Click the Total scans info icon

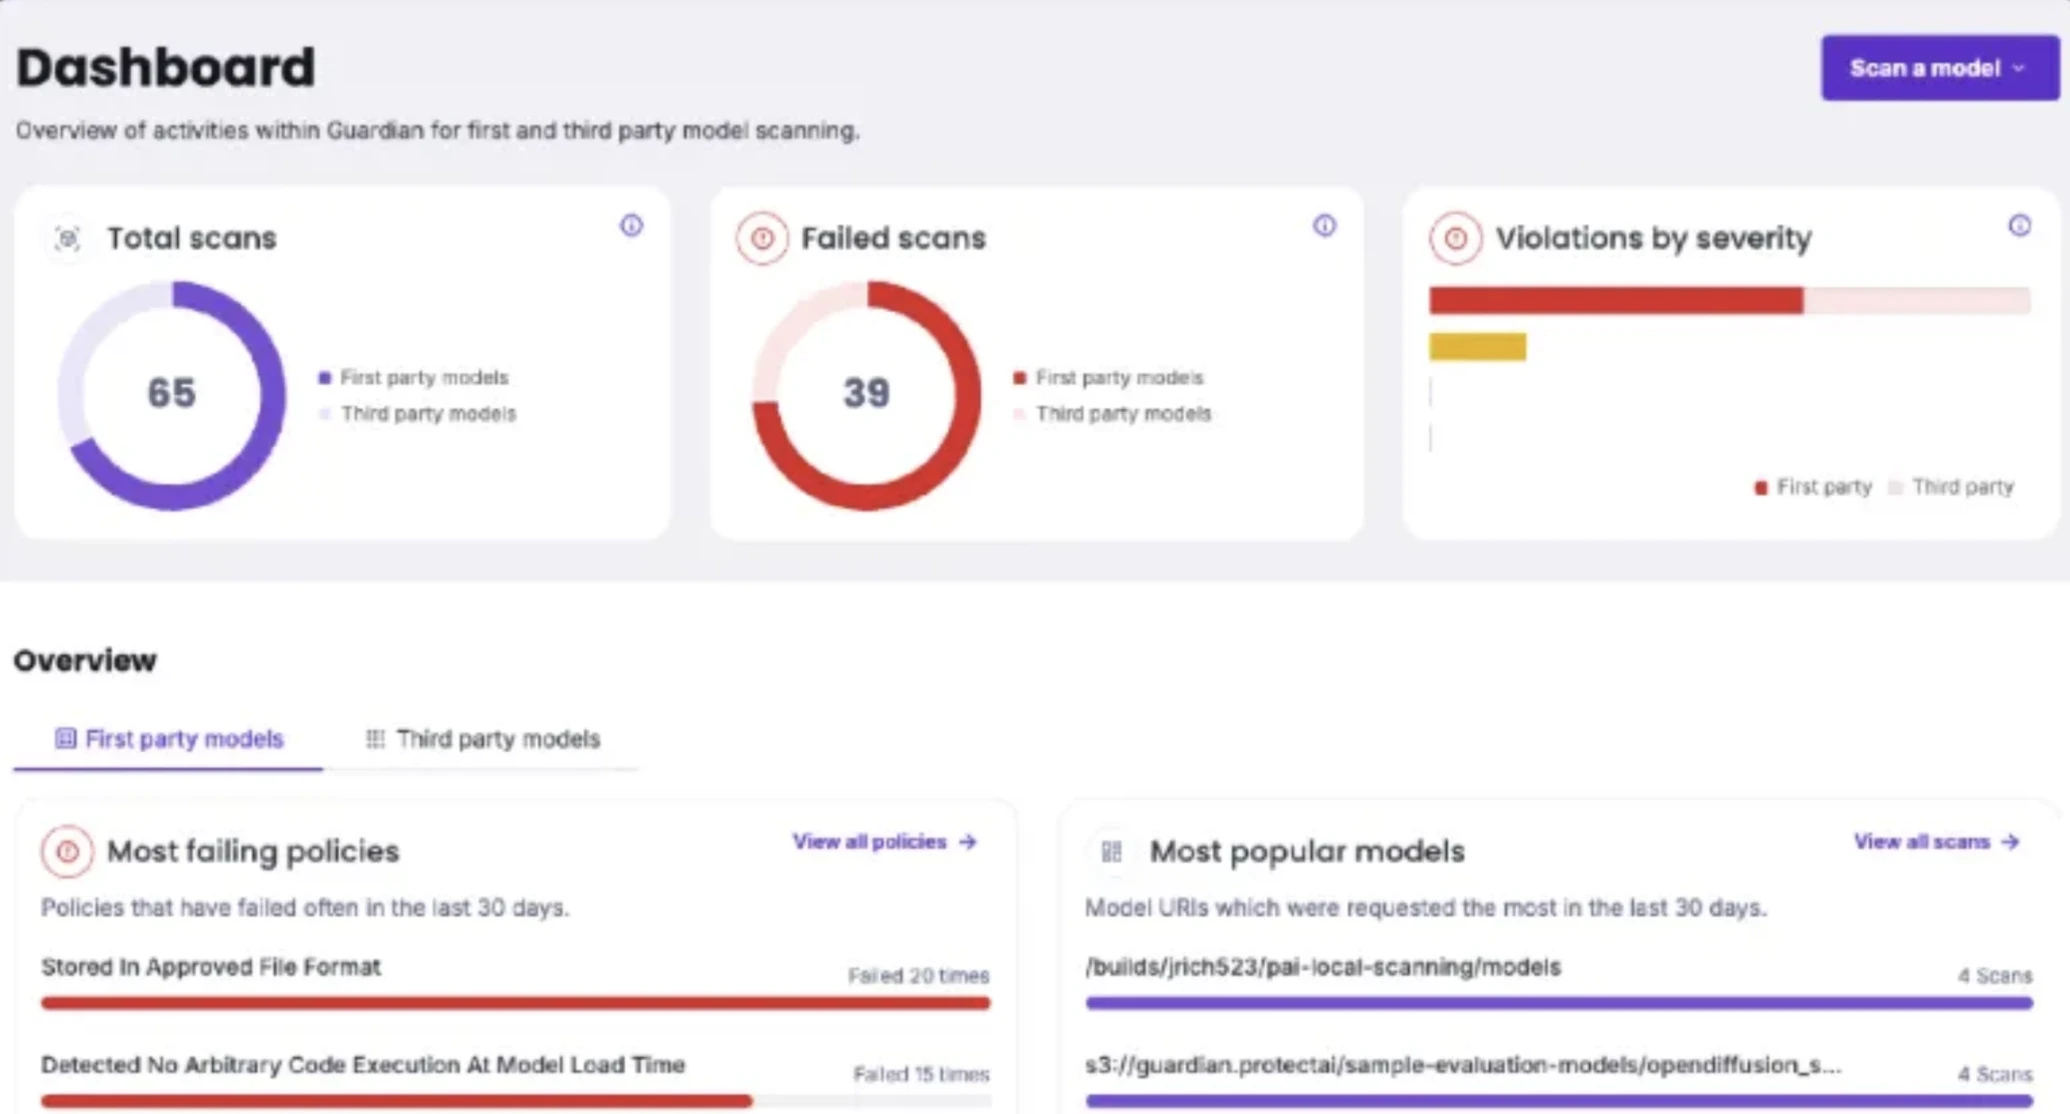click(631, 225)
